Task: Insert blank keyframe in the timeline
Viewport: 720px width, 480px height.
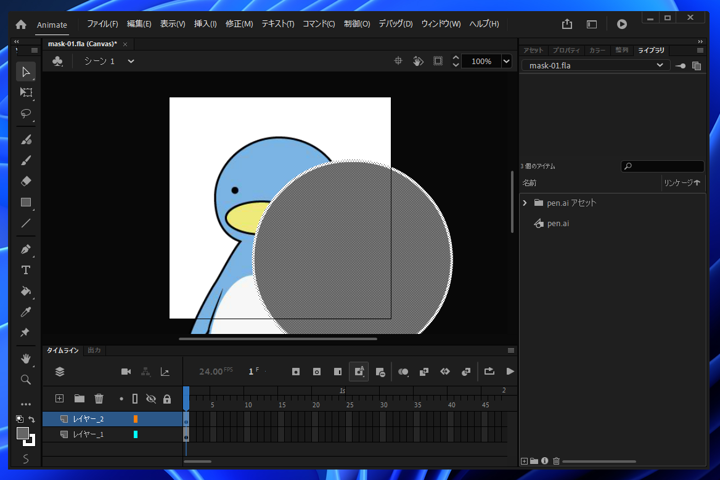Action: pos(317,372)
